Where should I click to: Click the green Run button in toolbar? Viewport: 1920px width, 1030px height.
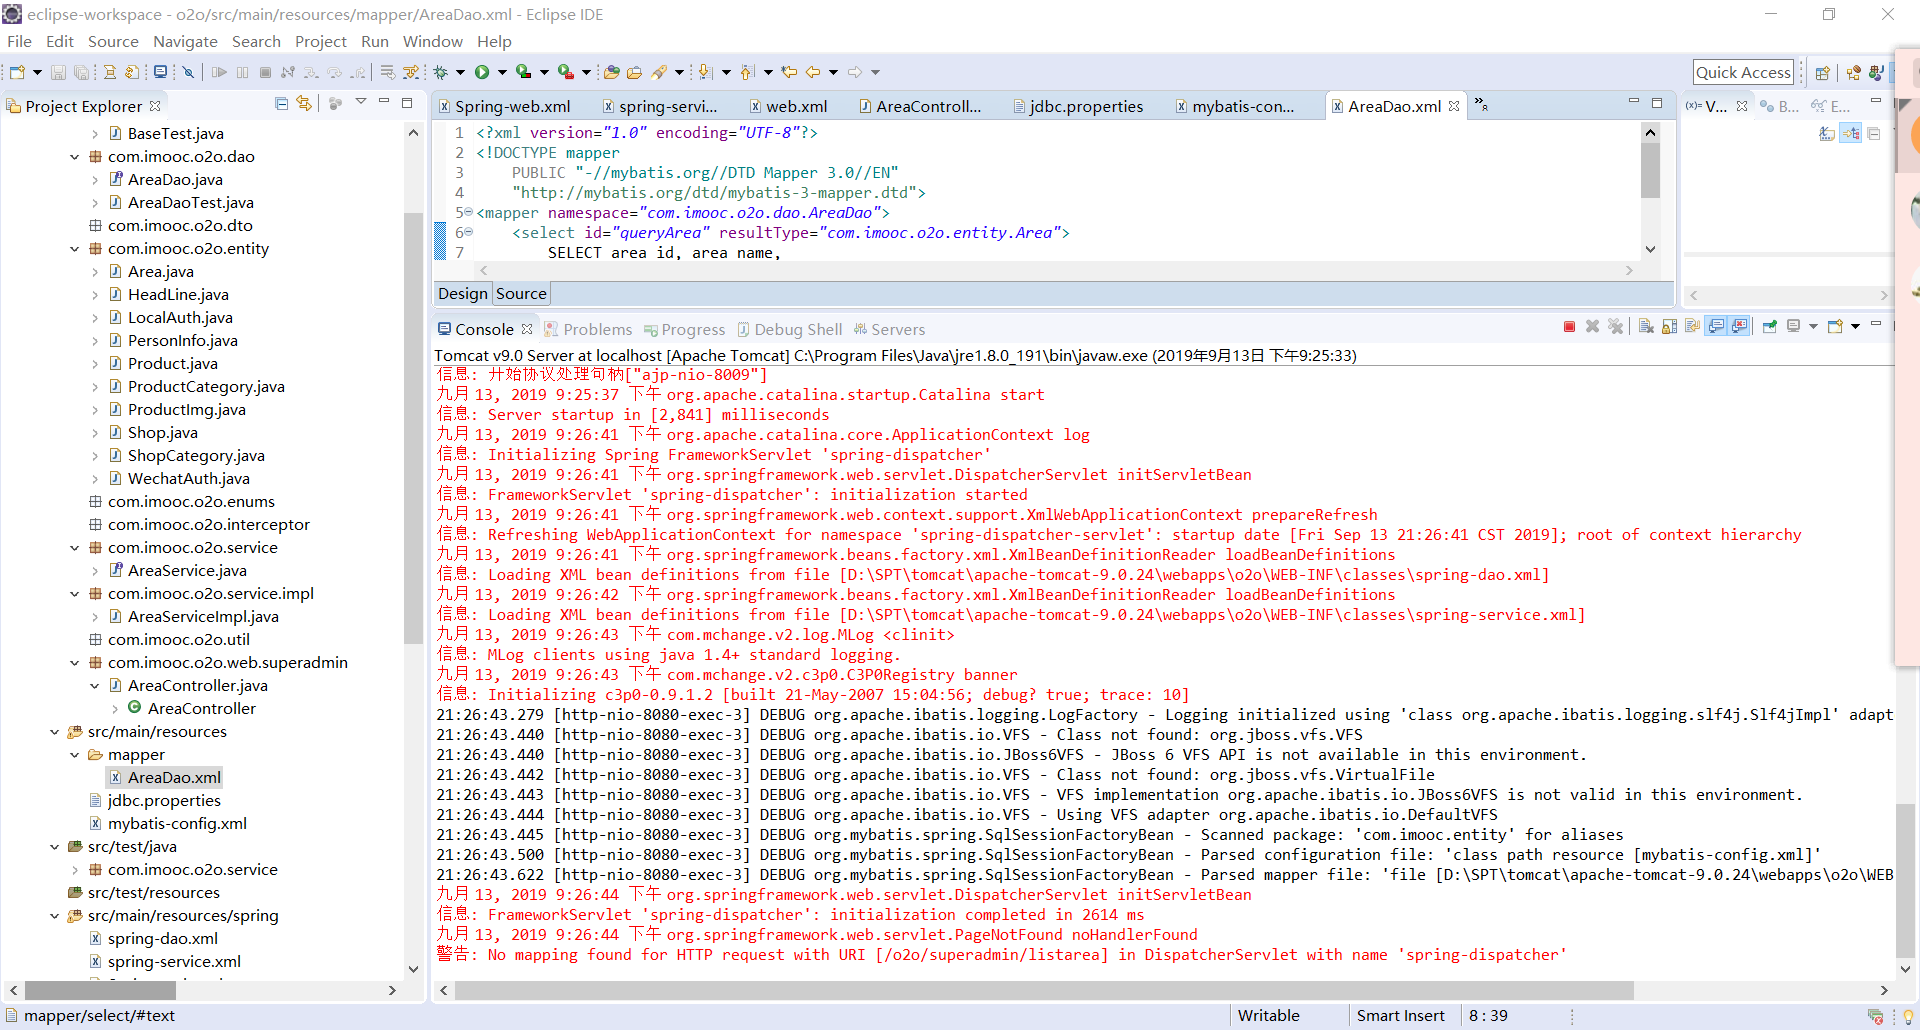point(482,72)
